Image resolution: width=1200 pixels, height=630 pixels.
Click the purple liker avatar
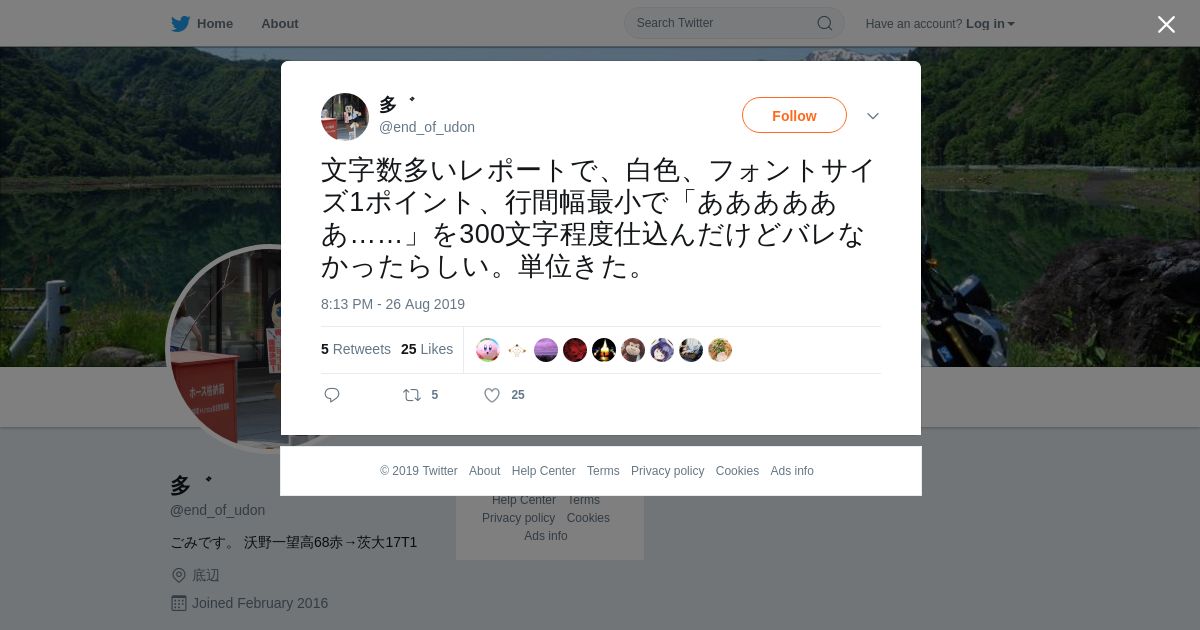pyautogui.click(x=546, y=350)
